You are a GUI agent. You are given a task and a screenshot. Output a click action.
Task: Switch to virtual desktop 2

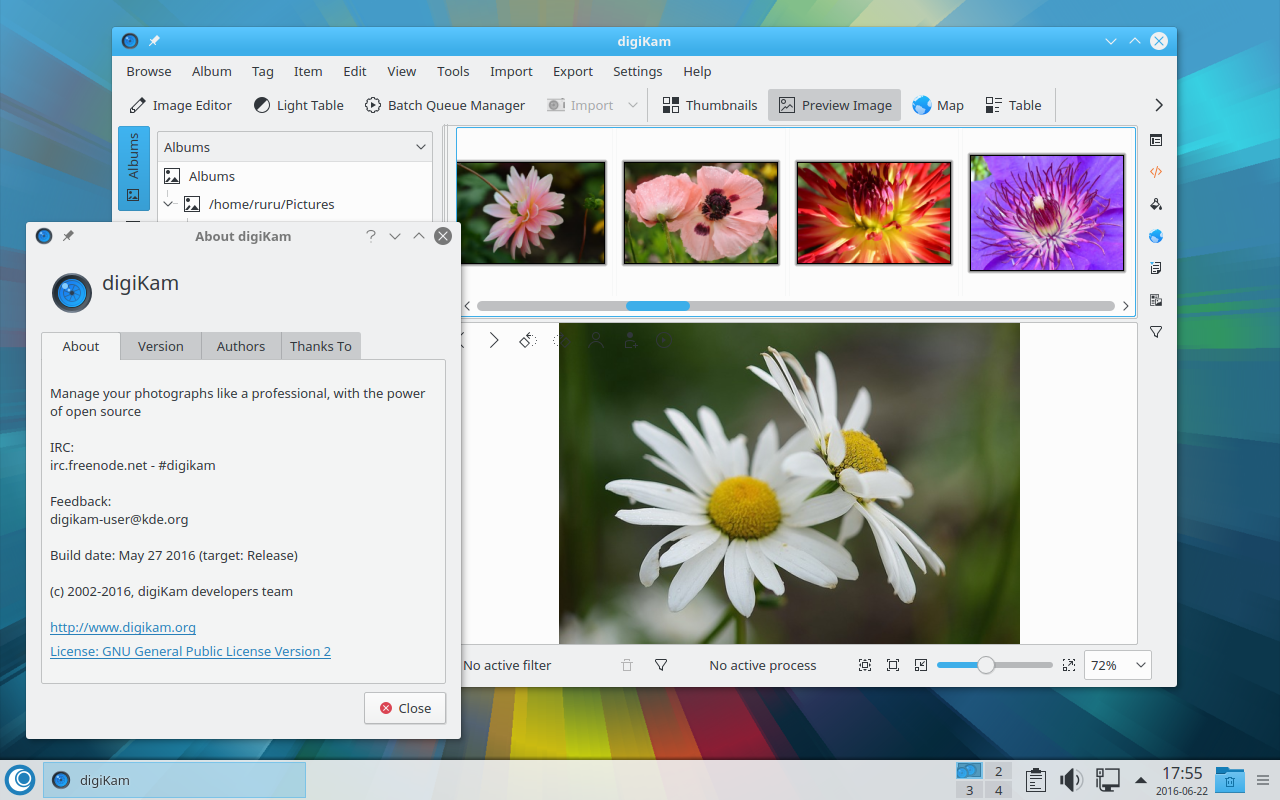tap(997, 771)
